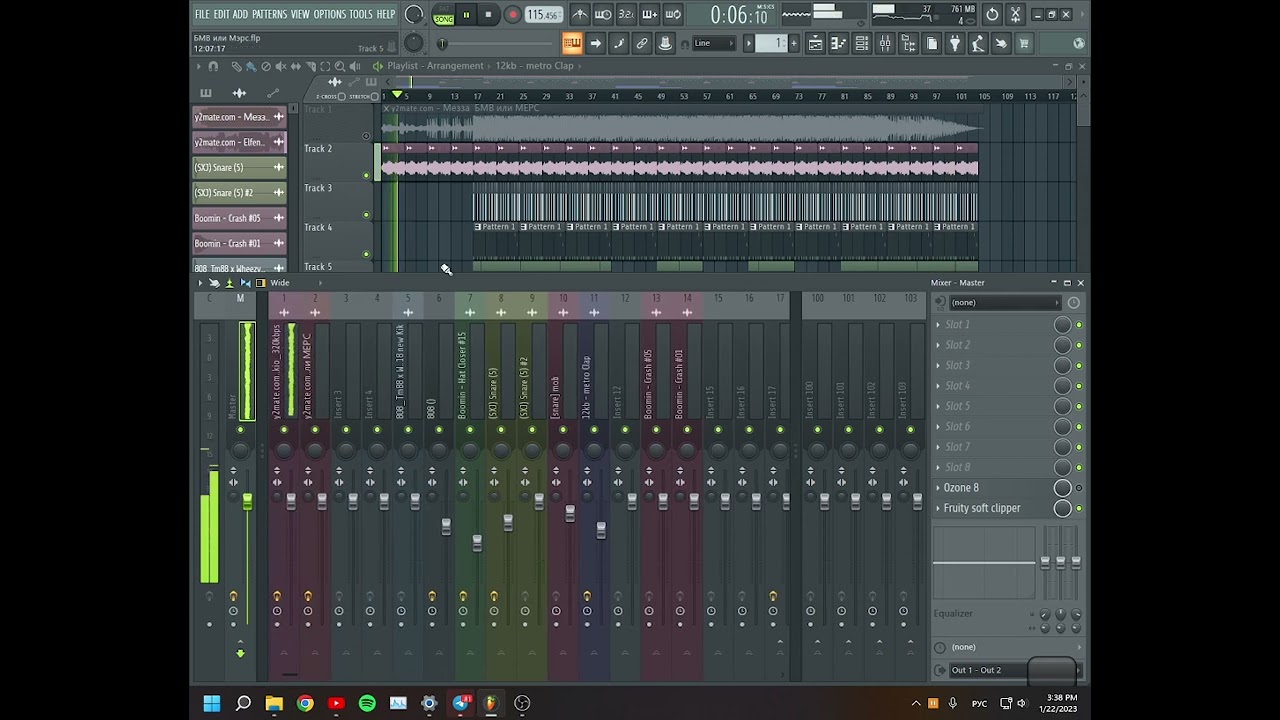Select the pencil draw tool in playlist
Image resolution: width=1280 pixels, height=720 pixels.
click(237, 66)
